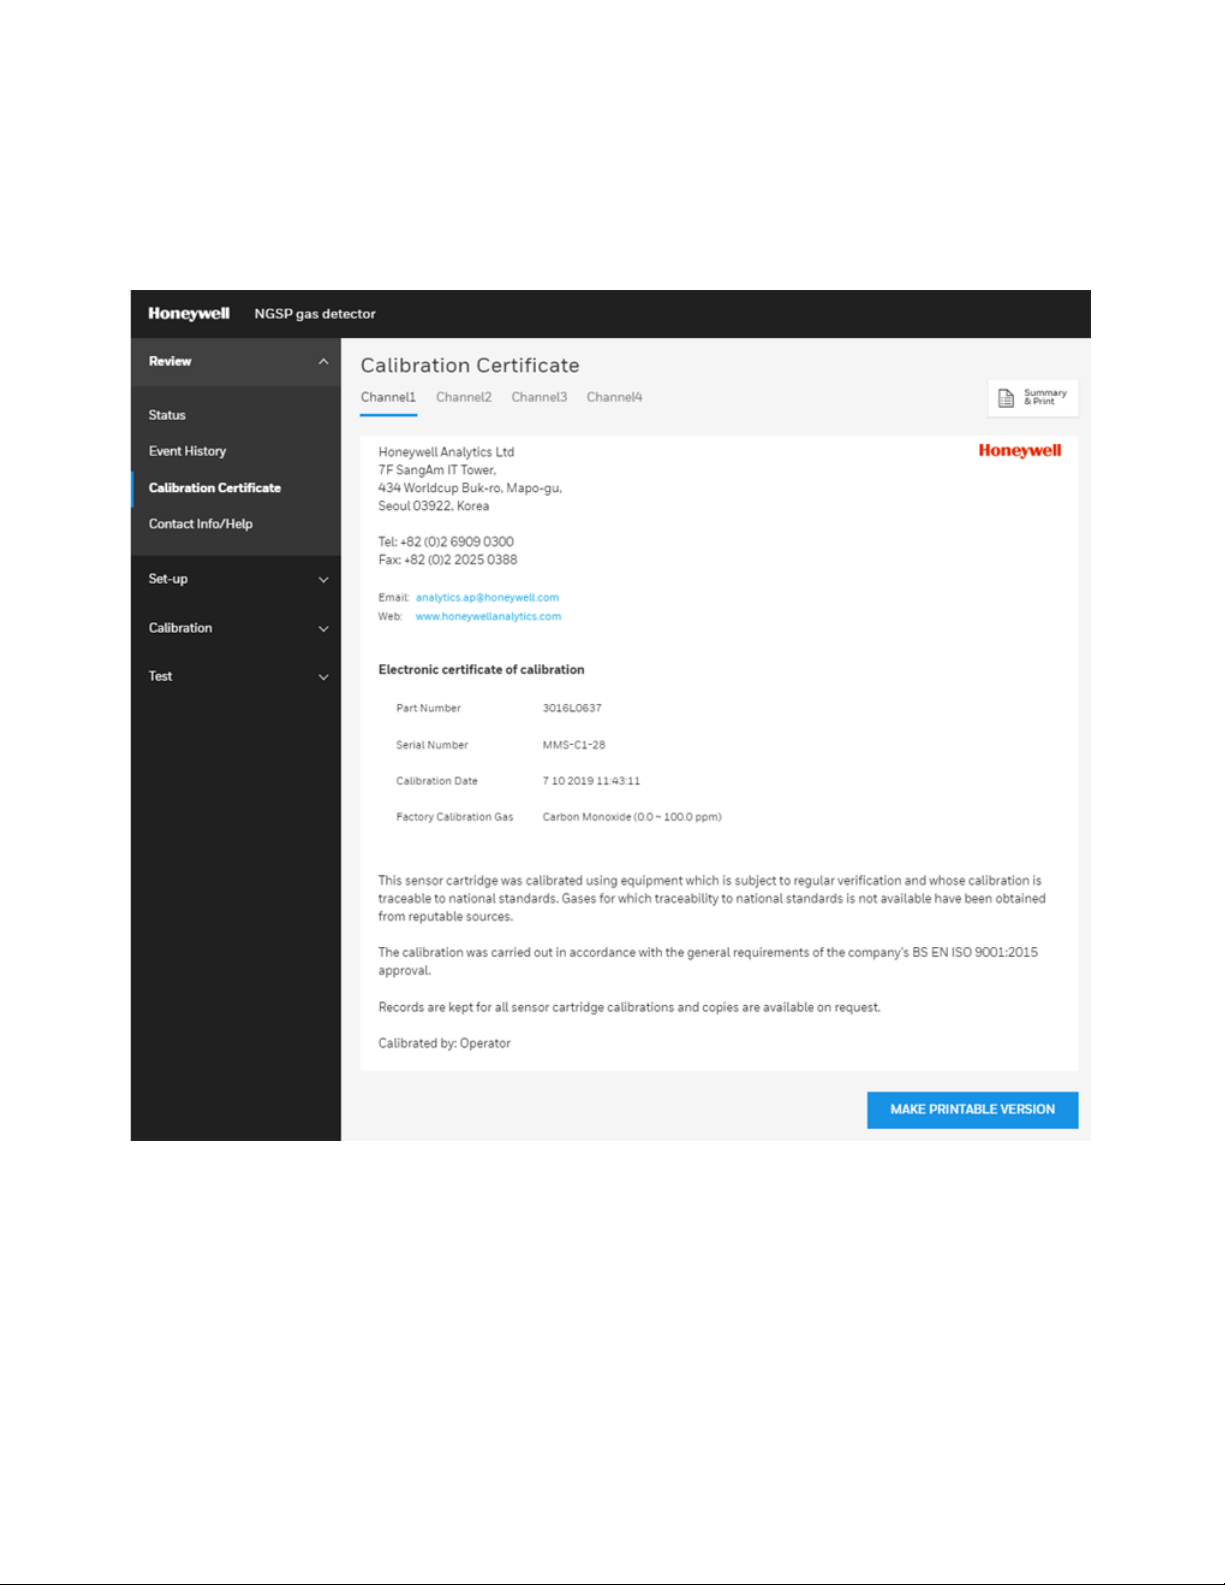
Task: Click the Calibration Certificate page heading
Action: pyautogui.click(x=470, y=365)
